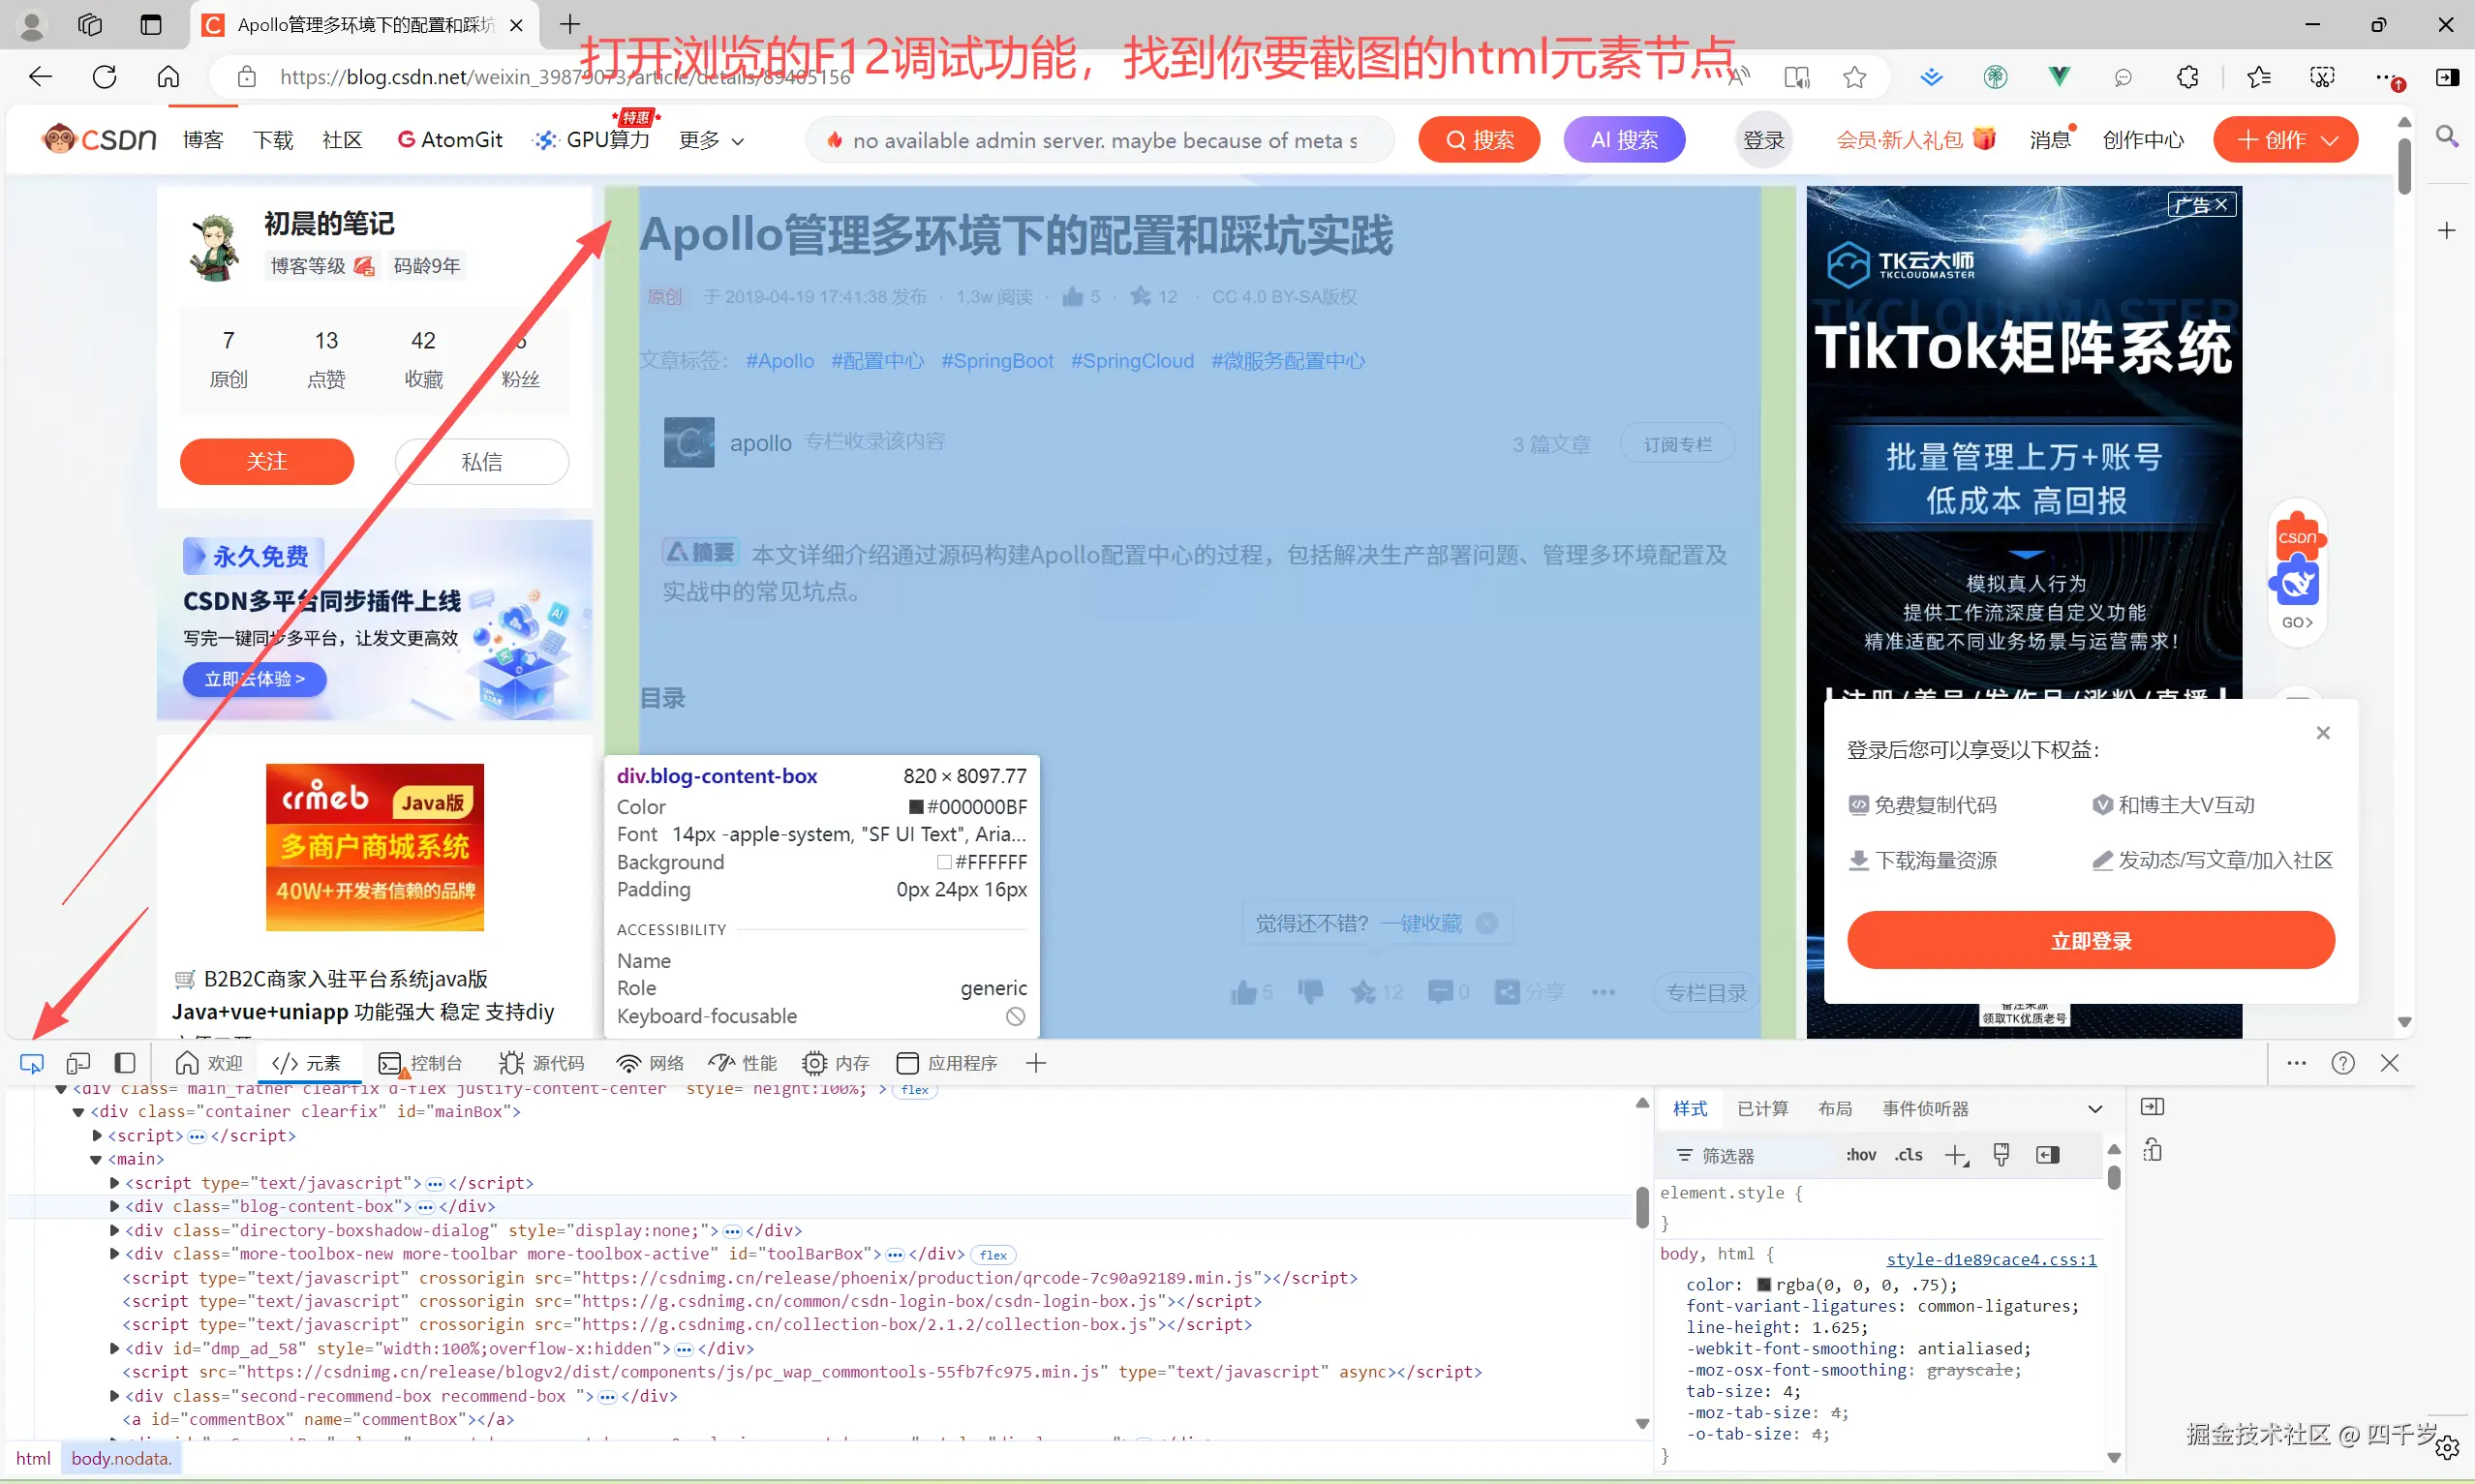
Task: Collapse the main element node
Action: [96, 1159]
